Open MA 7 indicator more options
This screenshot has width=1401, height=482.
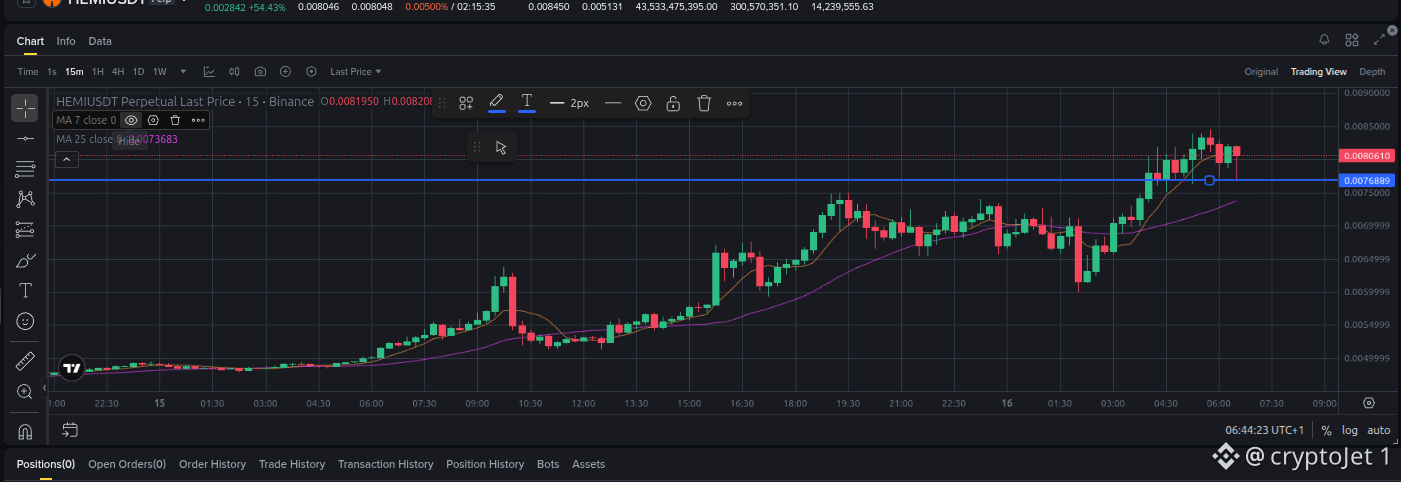[198, 120]
